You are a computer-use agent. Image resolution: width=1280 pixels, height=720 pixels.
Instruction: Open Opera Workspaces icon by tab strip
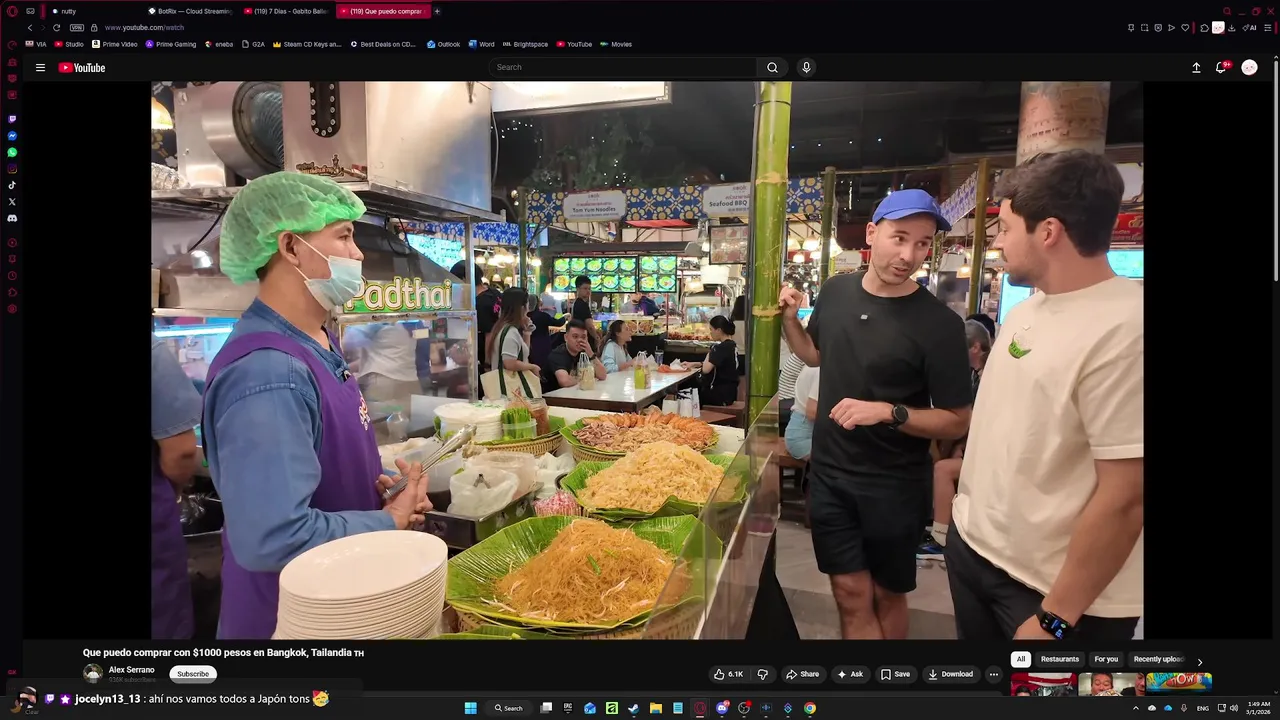pyautogui.click(x=30, y=11)
